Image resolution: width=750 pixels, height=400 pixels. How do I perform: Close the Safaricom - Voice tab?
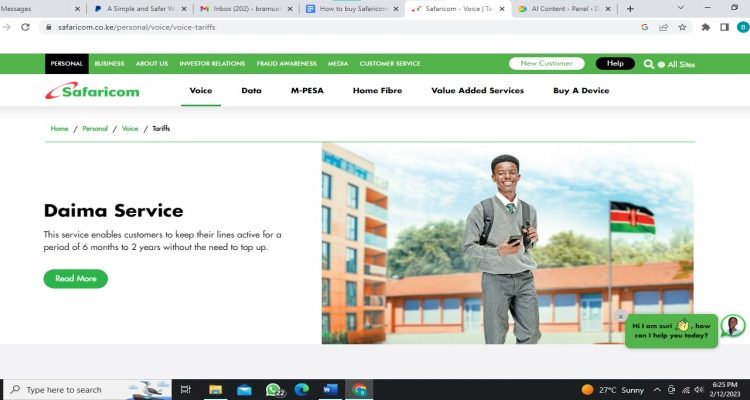pos(502,9)
